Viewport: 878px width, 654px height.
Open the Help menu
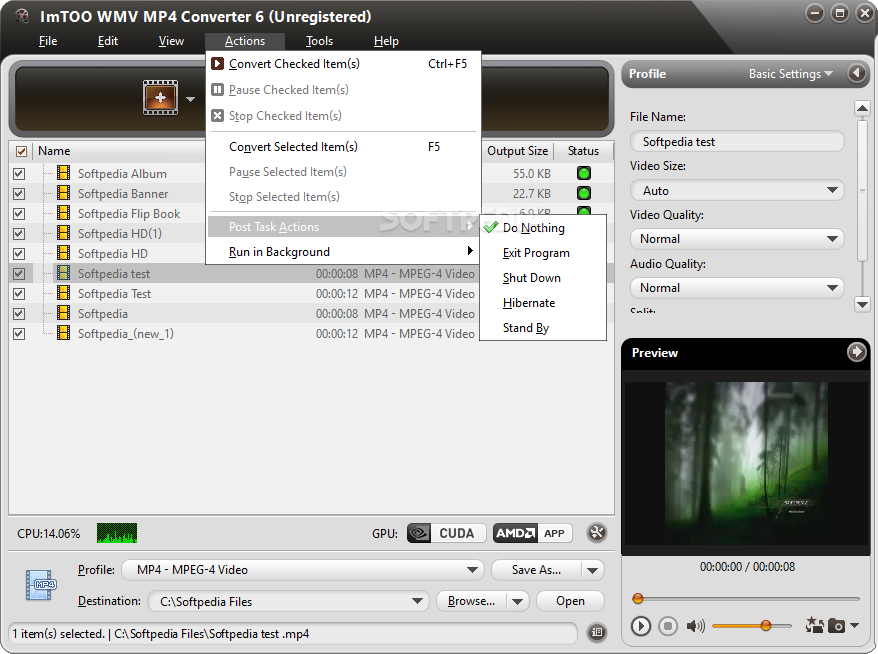pyautogui.click(x=386, y=41)
